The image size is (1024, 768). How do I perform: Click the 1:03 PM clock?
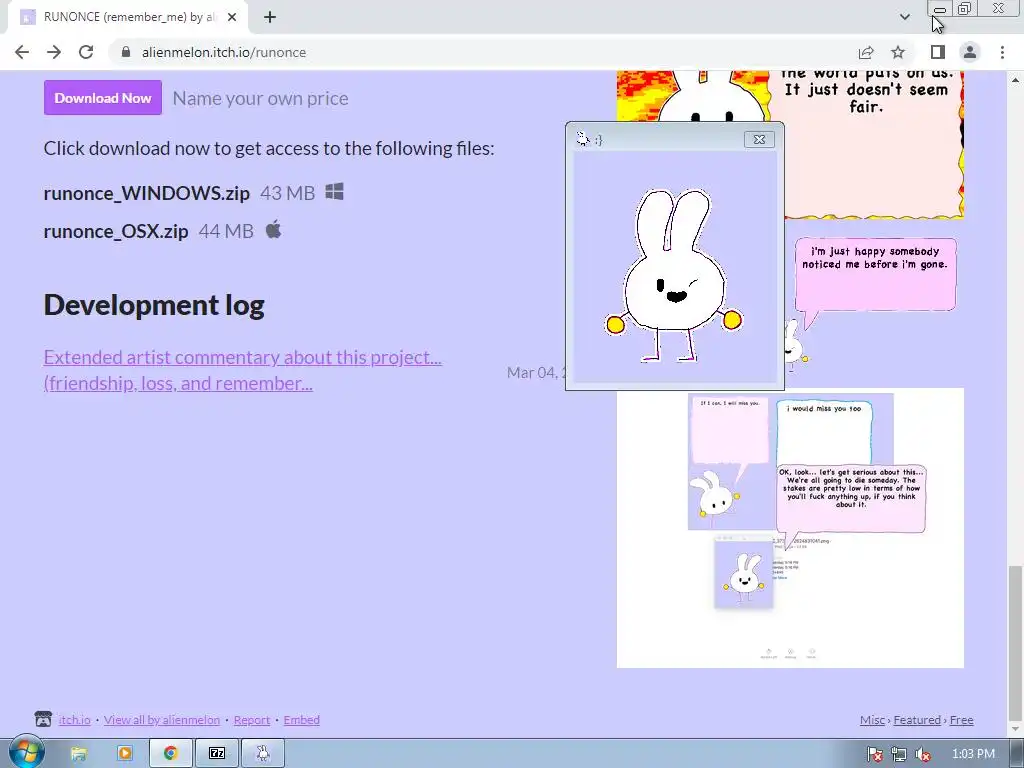[x=973, y=754]
